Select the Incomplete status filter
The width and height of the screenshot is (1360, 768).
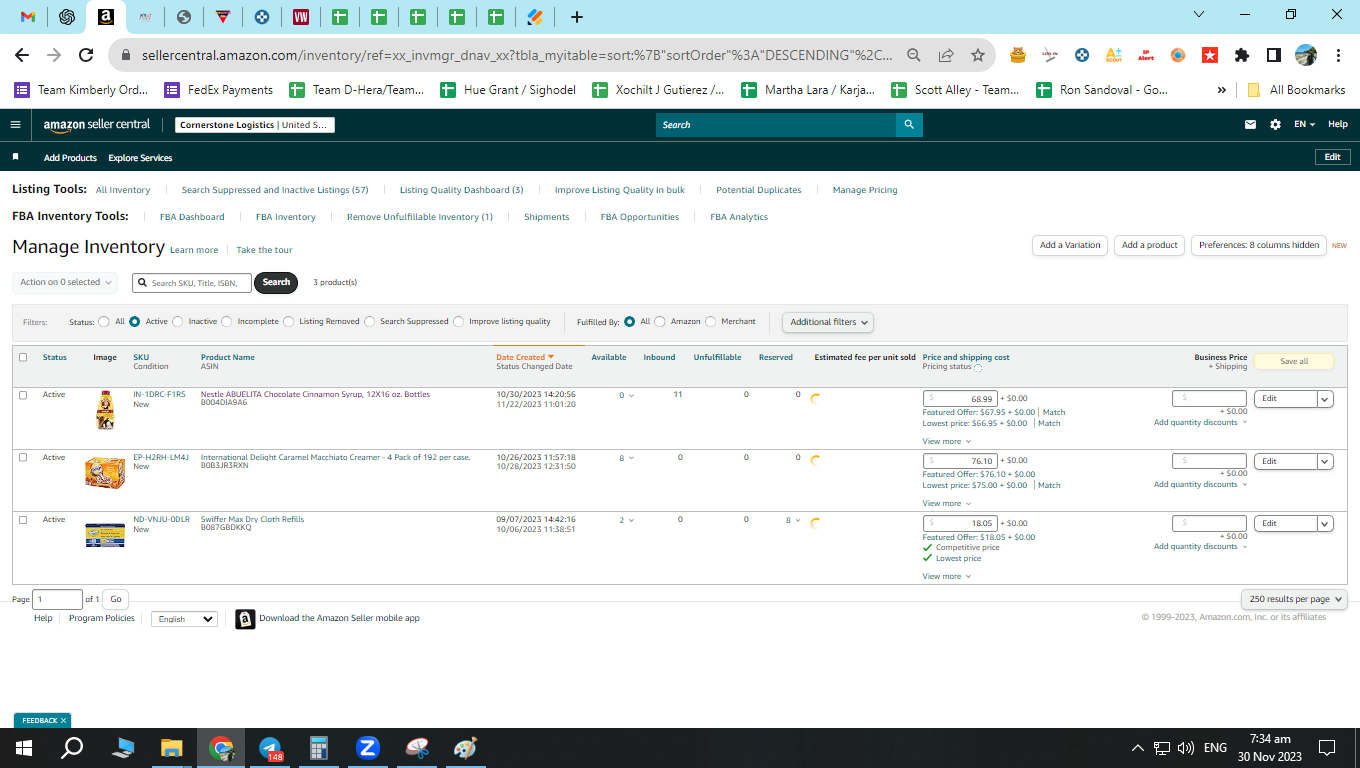(227, 322)
